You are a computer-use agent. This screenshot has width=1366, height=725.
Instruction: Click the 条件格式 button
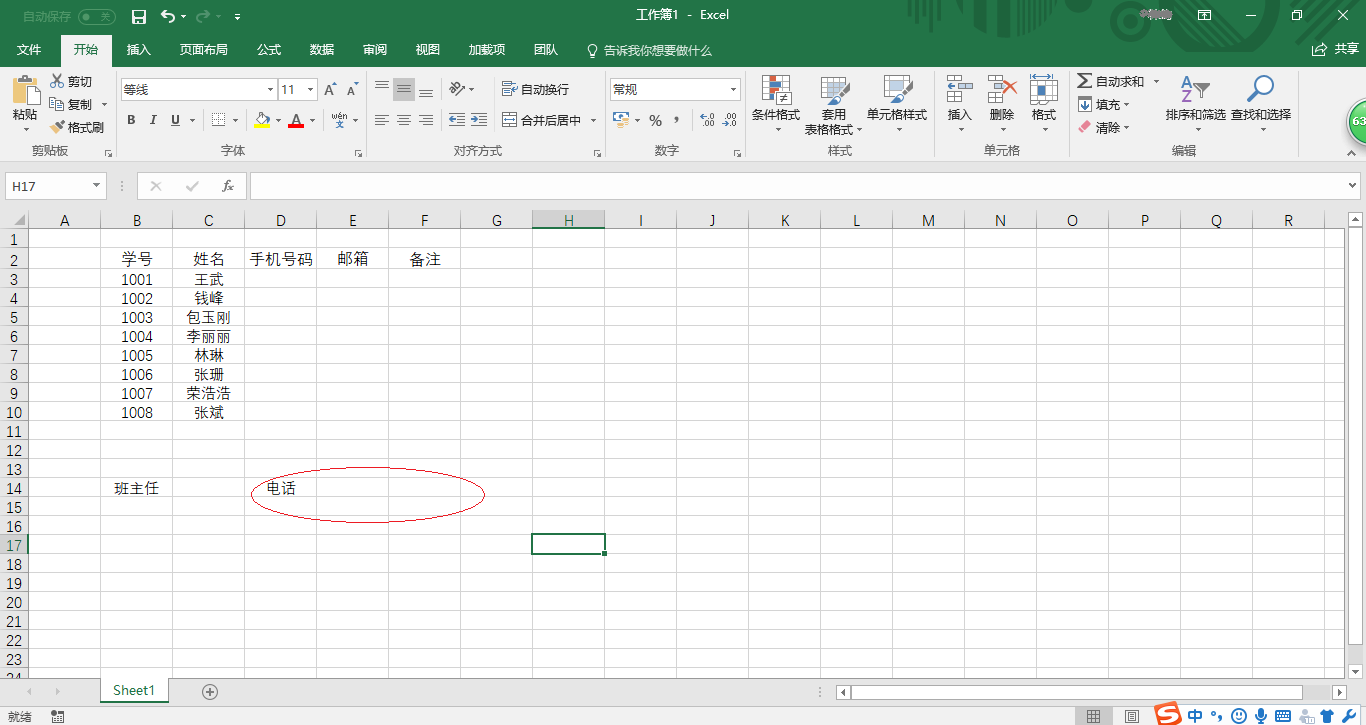coord(775,105)
